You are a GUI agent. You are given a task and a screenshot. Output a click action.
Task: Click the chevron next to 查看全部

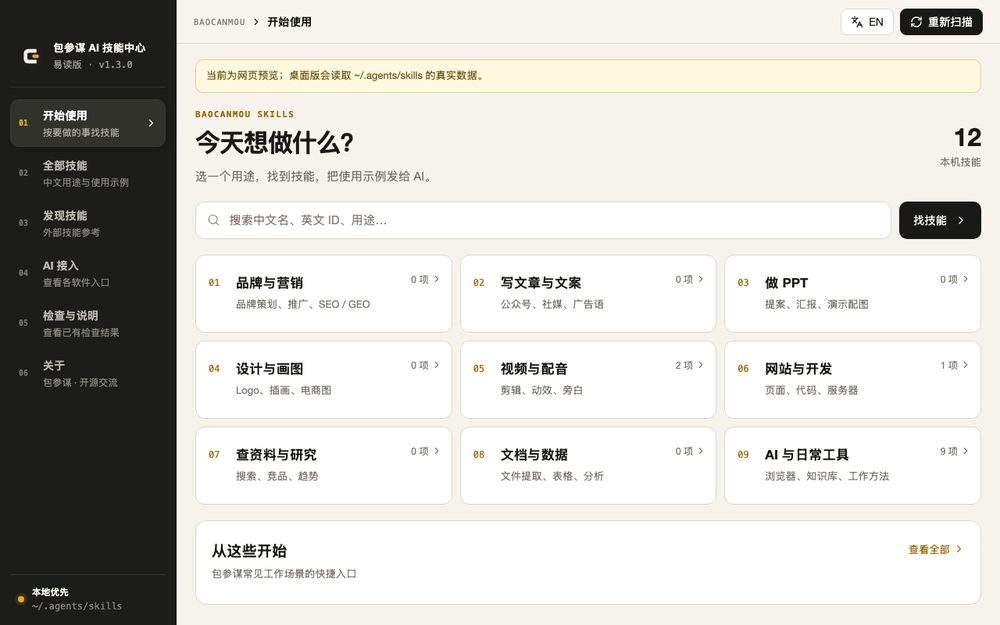click(x=959, y=549)
